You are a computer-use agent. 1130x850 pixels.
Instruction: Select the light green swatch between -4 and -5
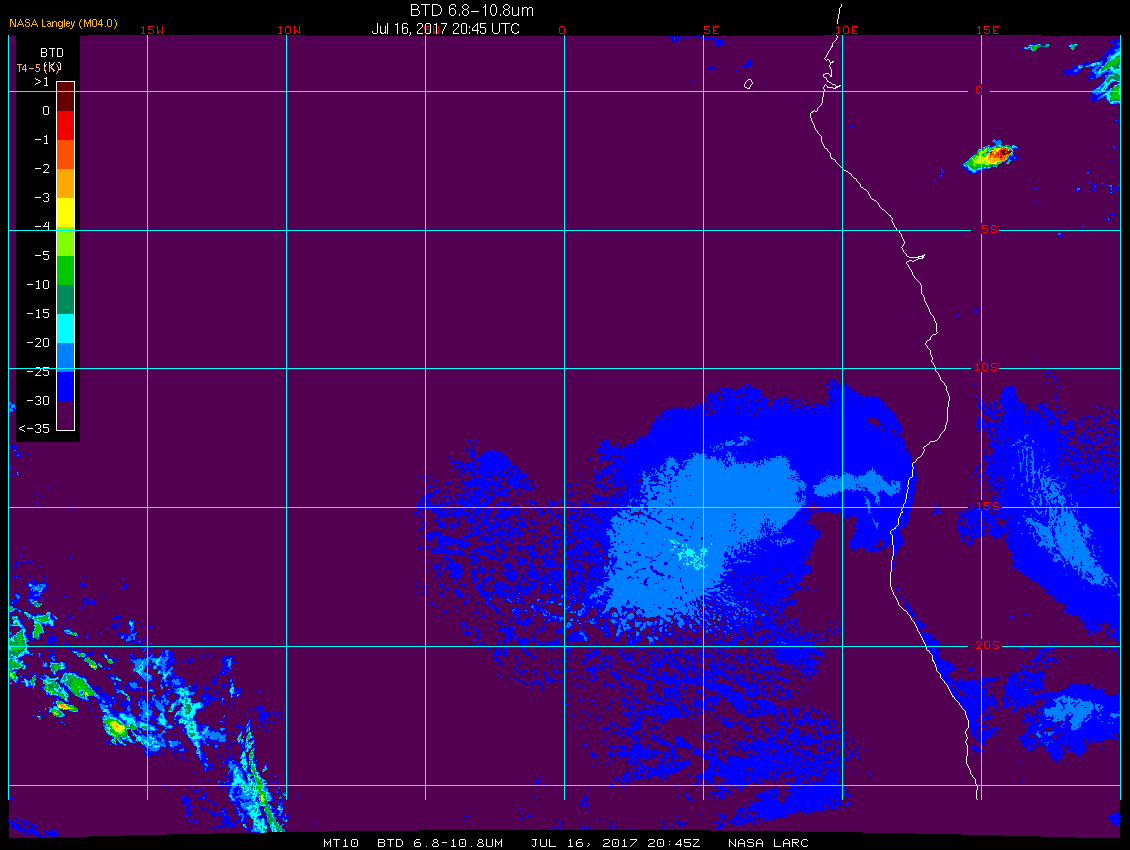[x=66, y=242]
